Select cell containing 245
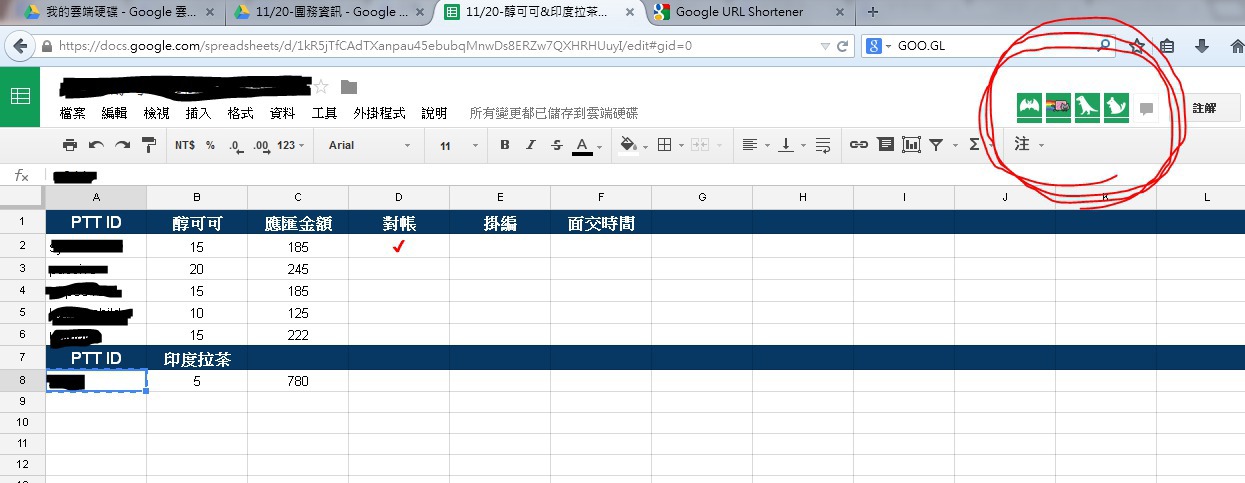This screenshot has width=1245, height=483. click(298, 269)
